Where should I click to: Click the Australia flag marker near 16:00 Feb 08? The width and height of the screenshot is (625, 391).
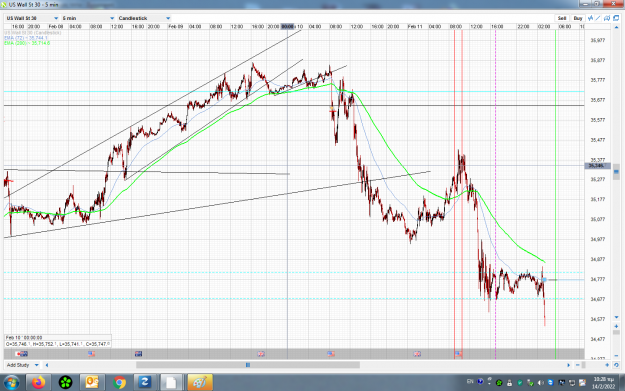point(139,354)
